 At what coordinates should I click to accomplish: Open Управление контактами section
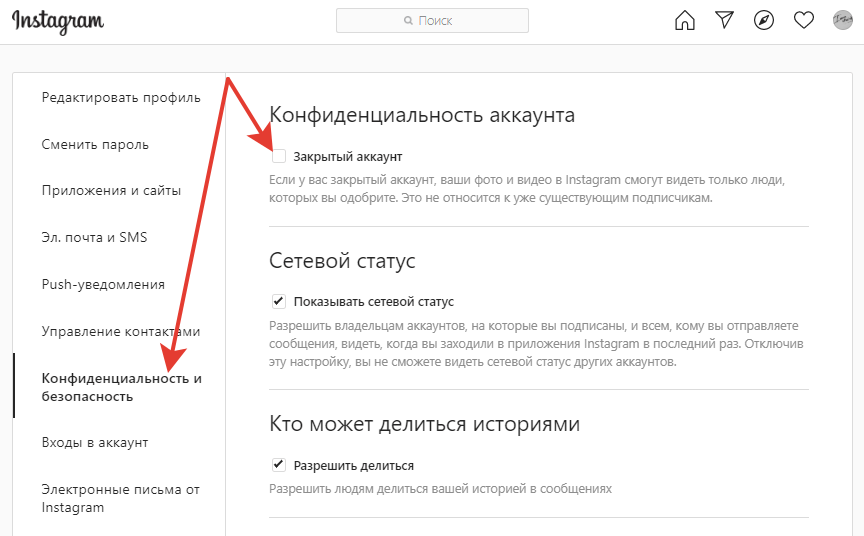[121, 331]
